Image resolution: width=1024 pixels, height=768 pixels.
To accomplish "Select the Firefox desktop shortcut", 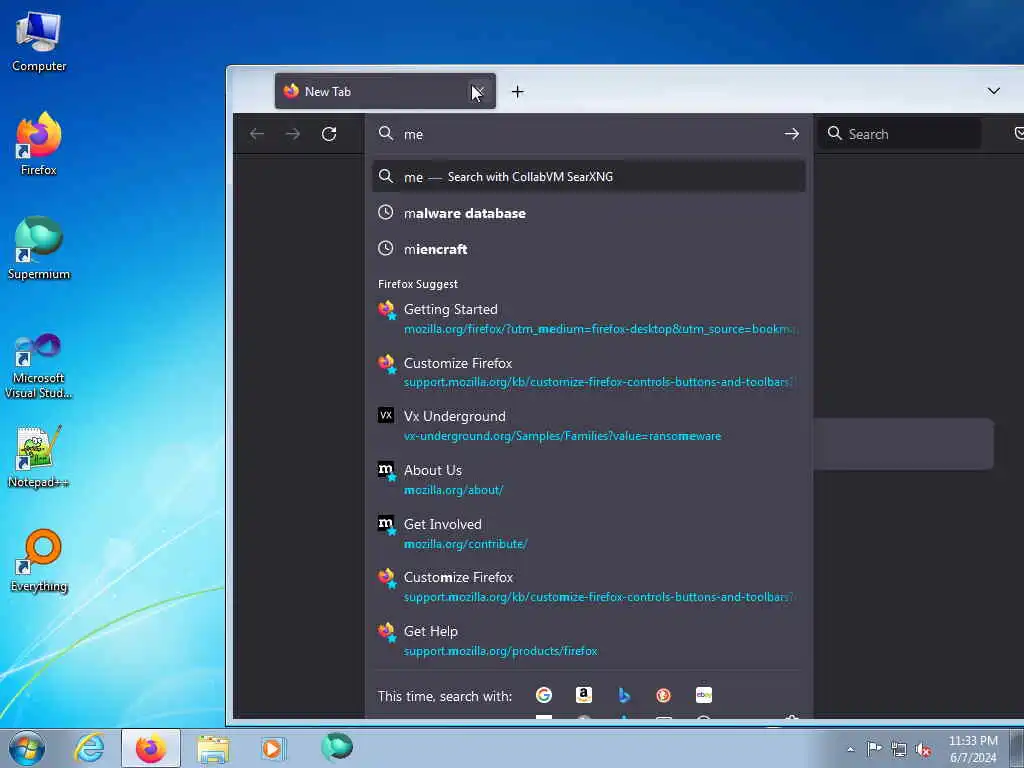I will click(39, 144).
